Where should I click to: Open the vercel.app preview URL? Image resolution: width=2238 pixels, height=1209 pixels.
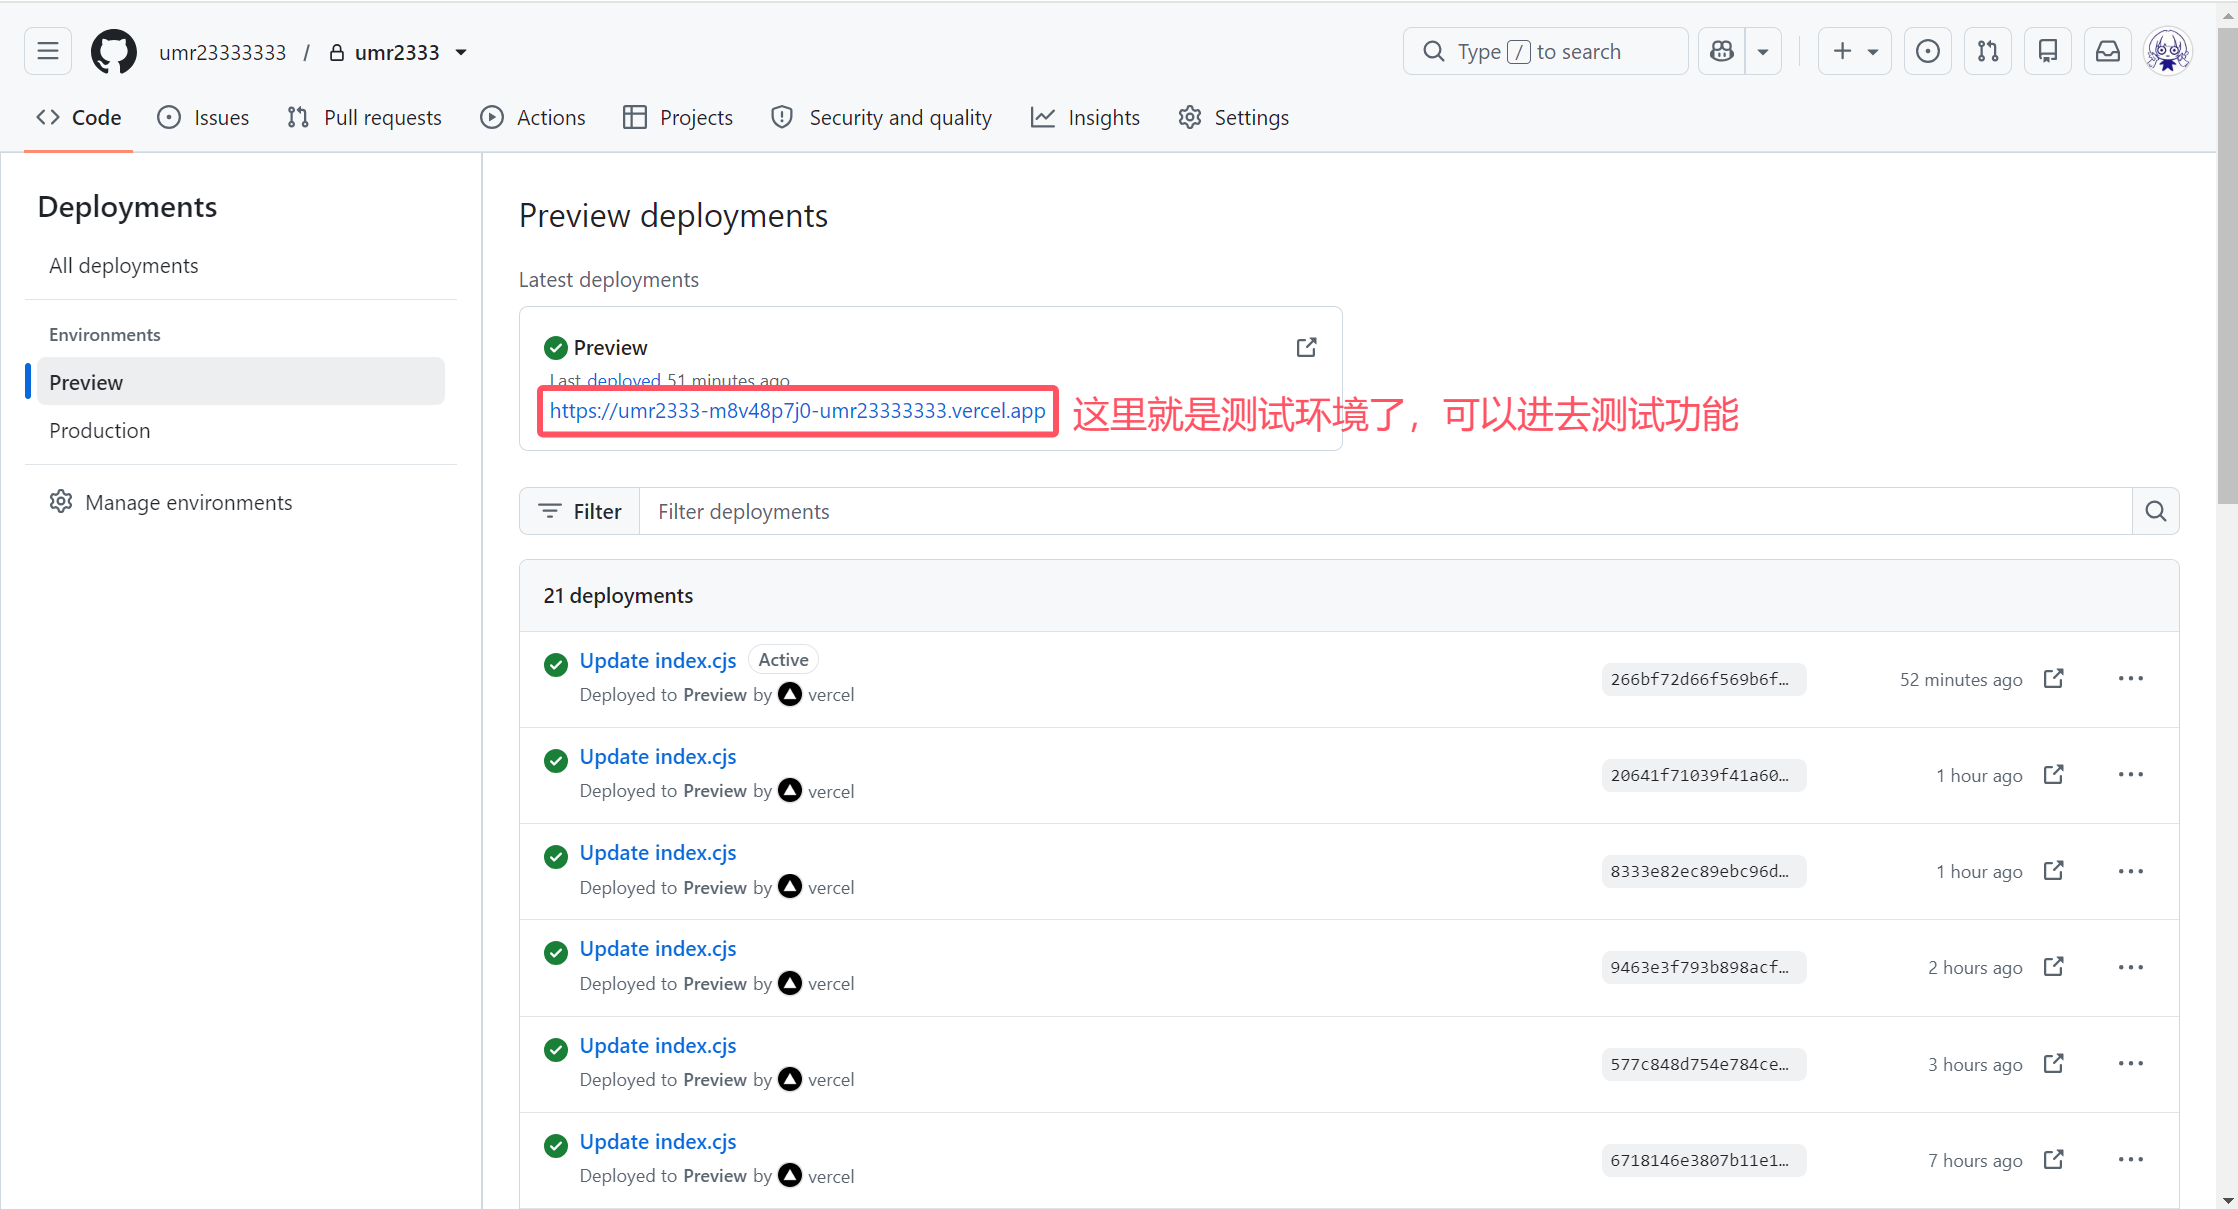(x=797, y=410)
